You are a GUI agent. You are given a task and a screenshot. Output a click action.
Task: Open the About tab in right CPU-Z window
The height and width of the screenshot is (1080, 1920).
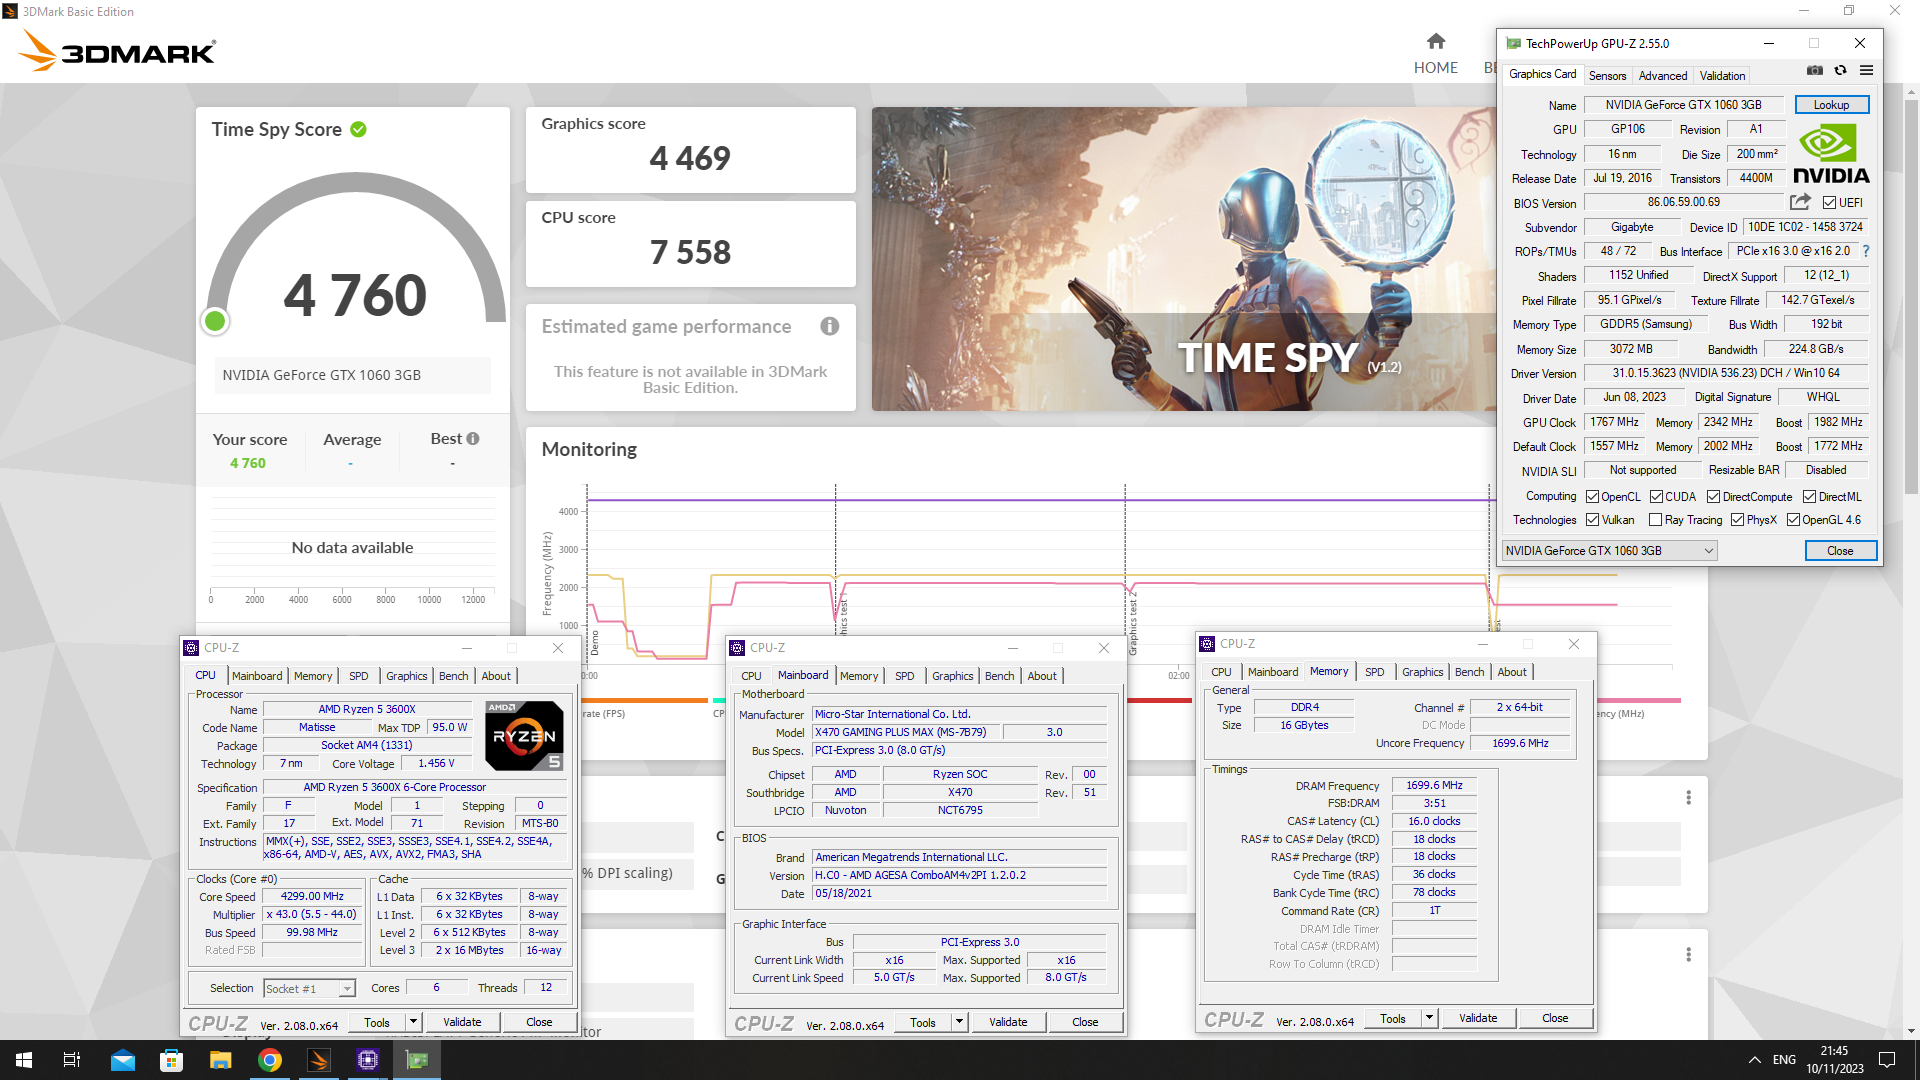tap(1512, 672)
